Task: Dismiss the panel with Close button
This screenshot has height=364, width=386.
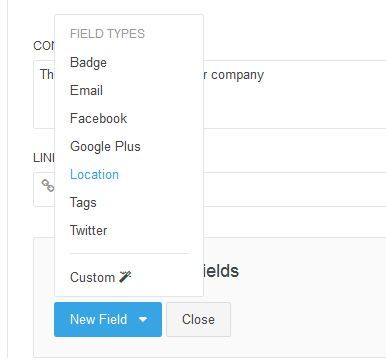Action: tap(198, 320)
